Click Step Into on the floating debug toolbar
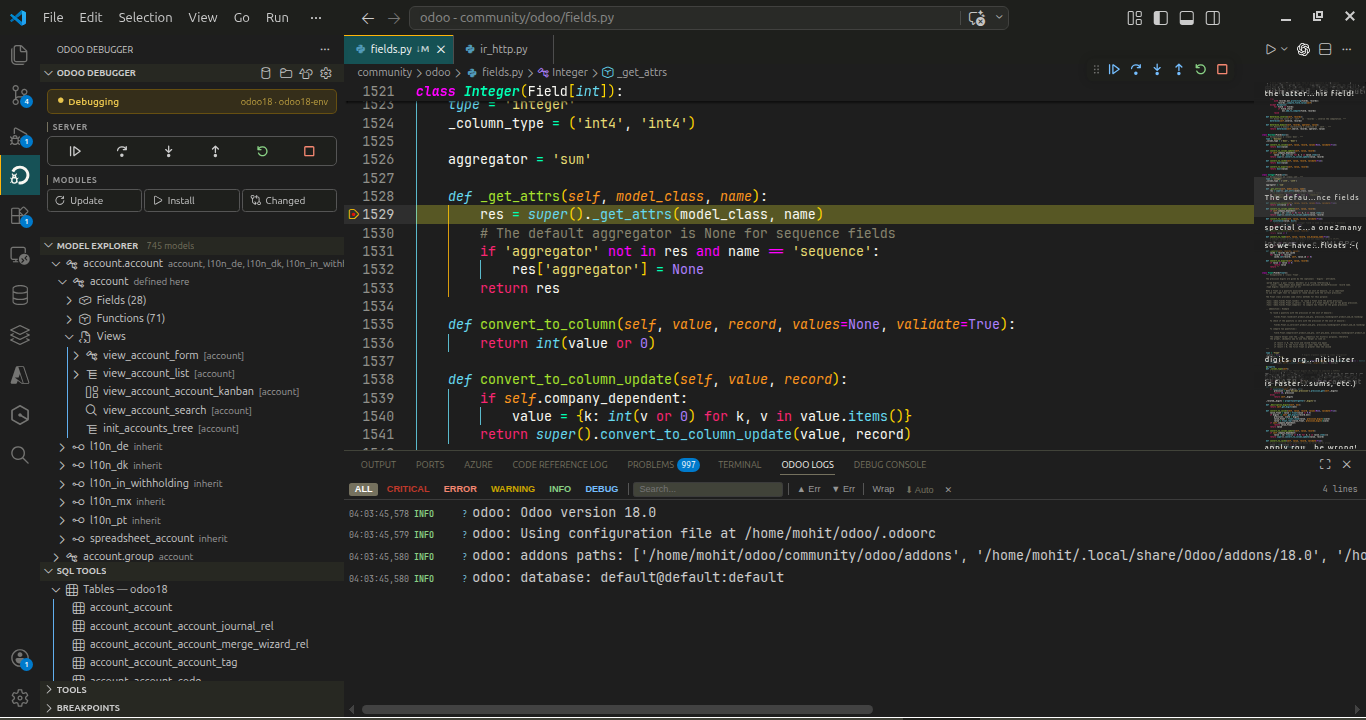1366x720 pixels. tap(1157, 69)
